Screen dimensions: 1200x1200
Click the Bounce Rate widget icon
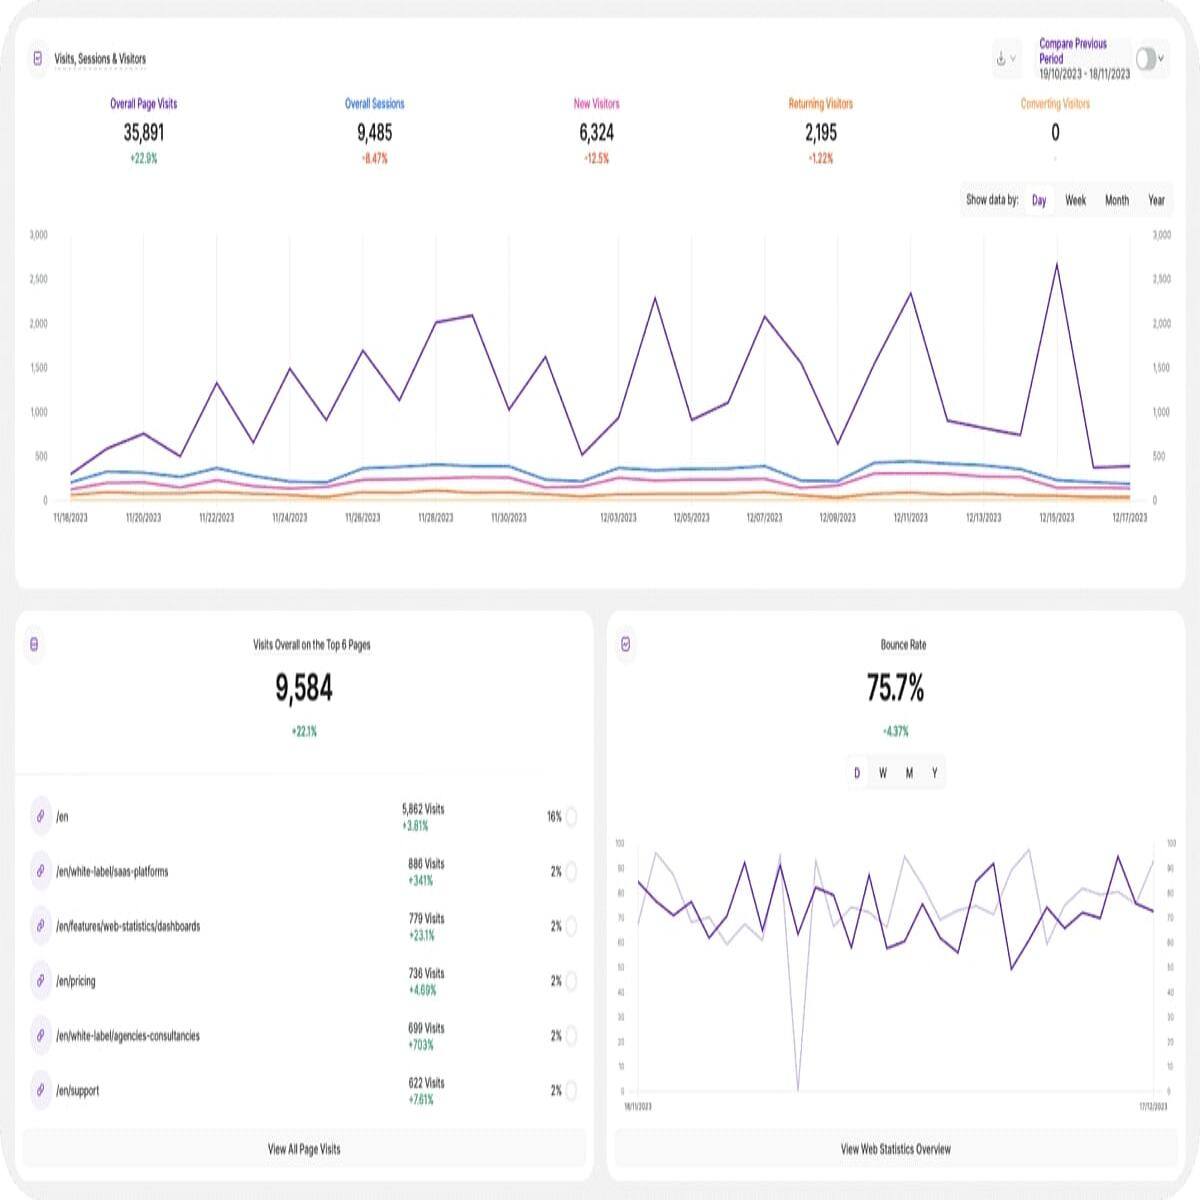click(x=626, y=645)
